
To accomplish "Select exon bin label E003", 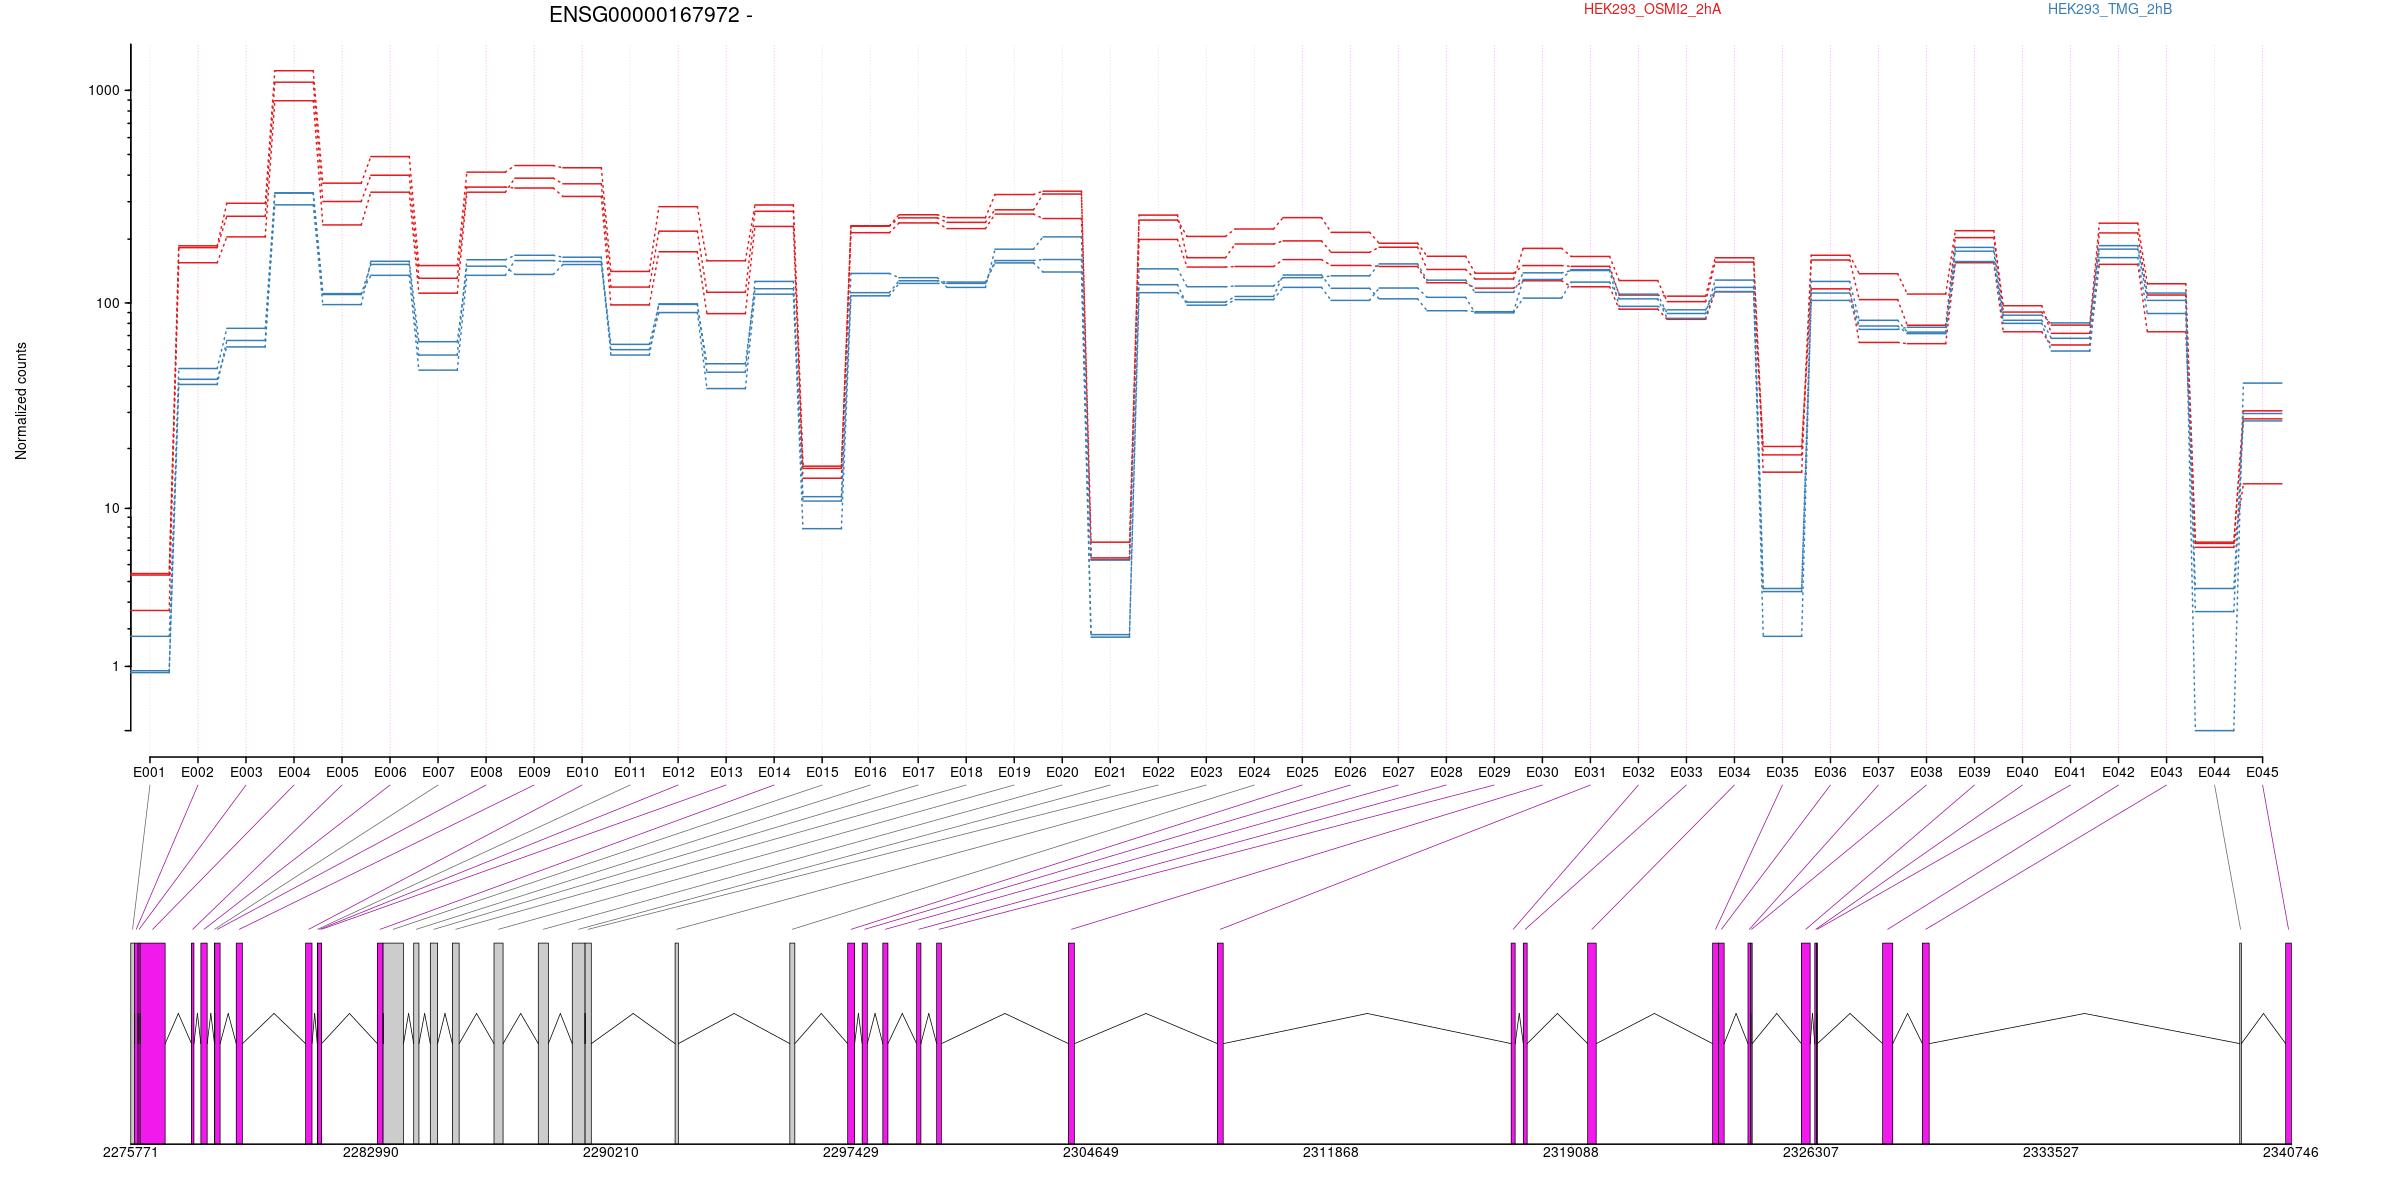I will click(245, 772).
